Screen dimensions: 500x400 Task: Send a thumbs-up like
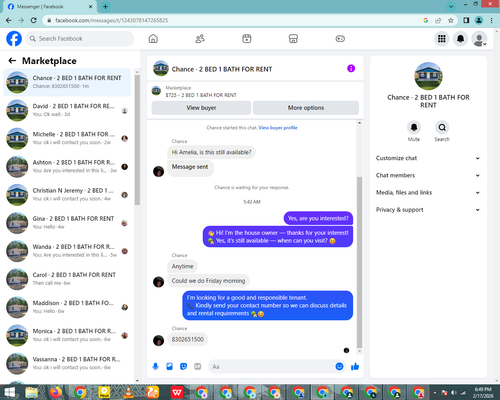pyautogui.click(x=355, y=367)
